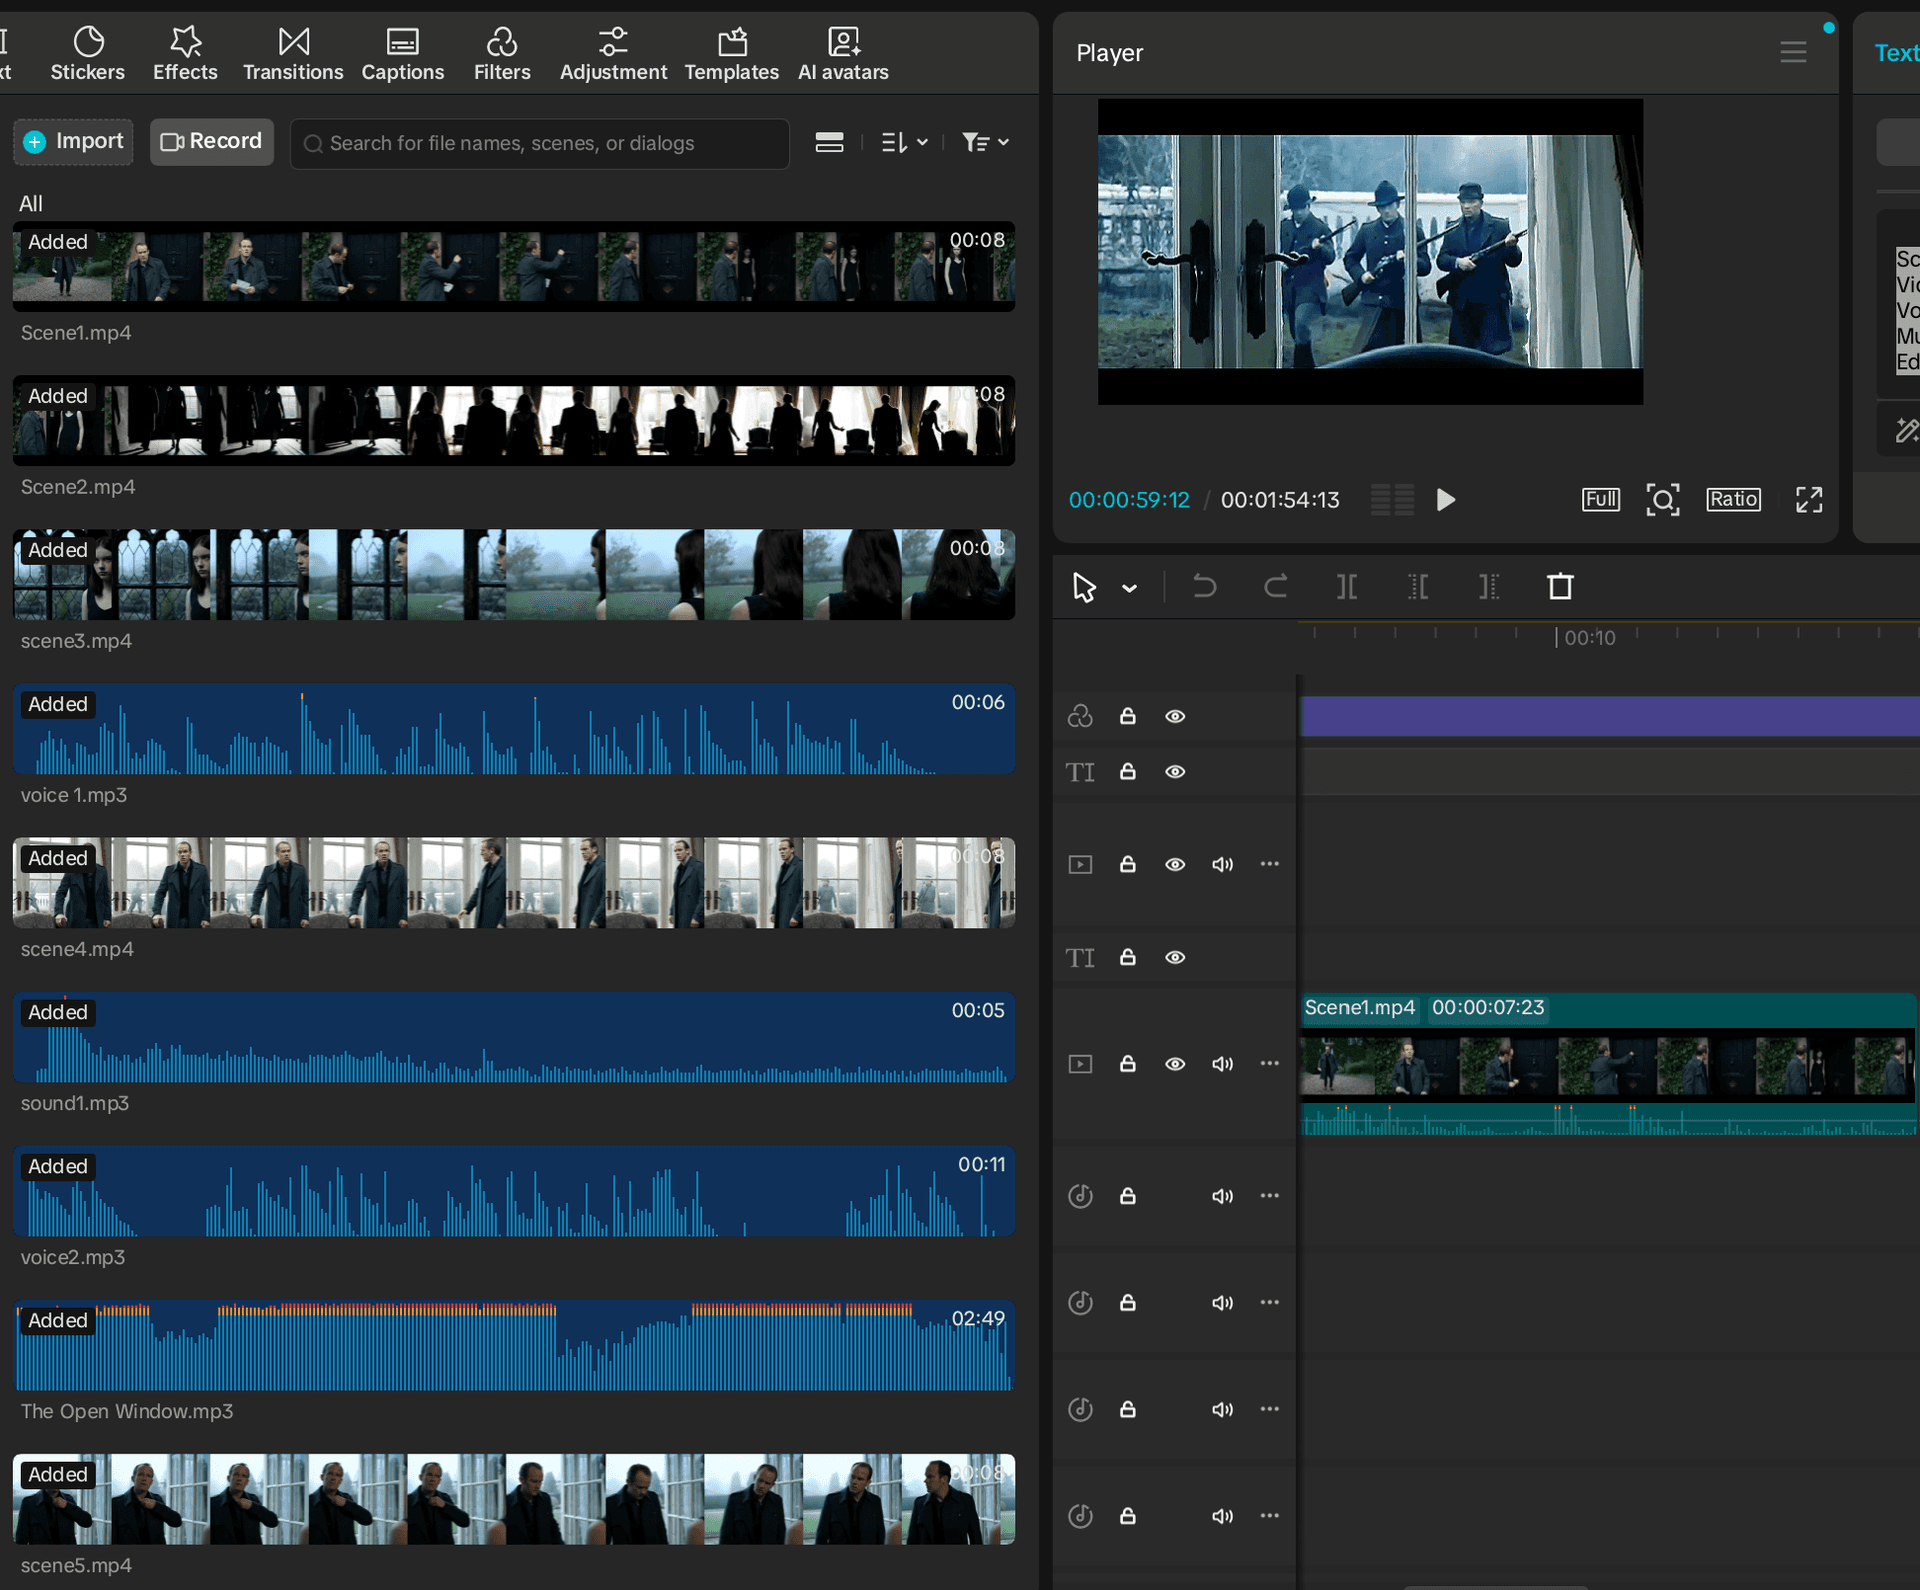Toggle the player grid display icon
This screenshot has width=1920, height=1590.
[1391, 499]
